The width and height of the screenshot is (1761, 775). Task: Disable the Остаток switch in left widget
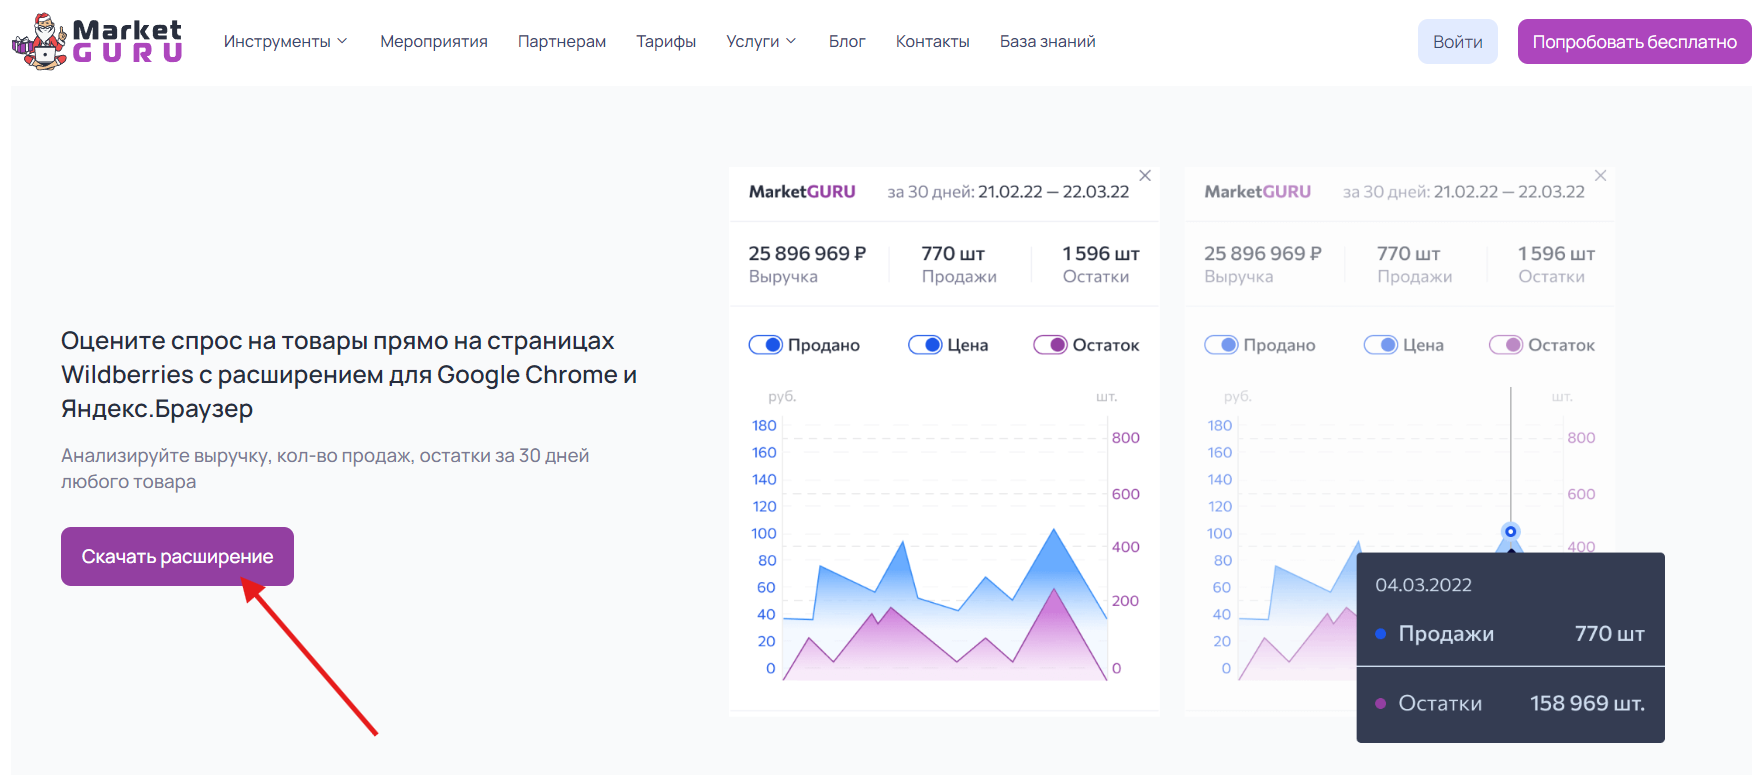tap(1050, 345)
